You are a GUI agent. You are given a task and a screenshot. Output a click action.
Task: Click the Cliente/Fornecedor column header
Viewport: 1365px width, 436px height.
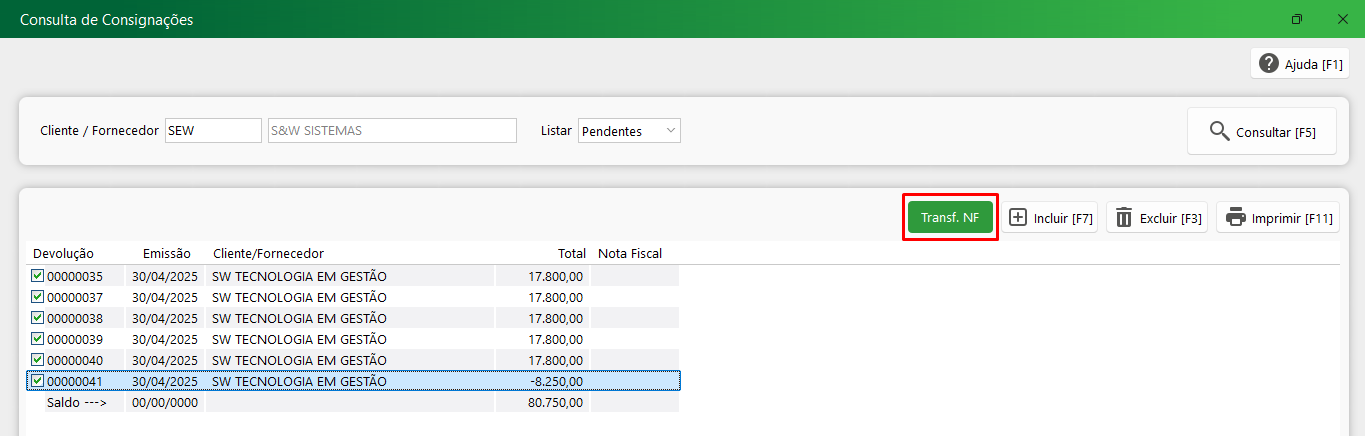[268, 254]
